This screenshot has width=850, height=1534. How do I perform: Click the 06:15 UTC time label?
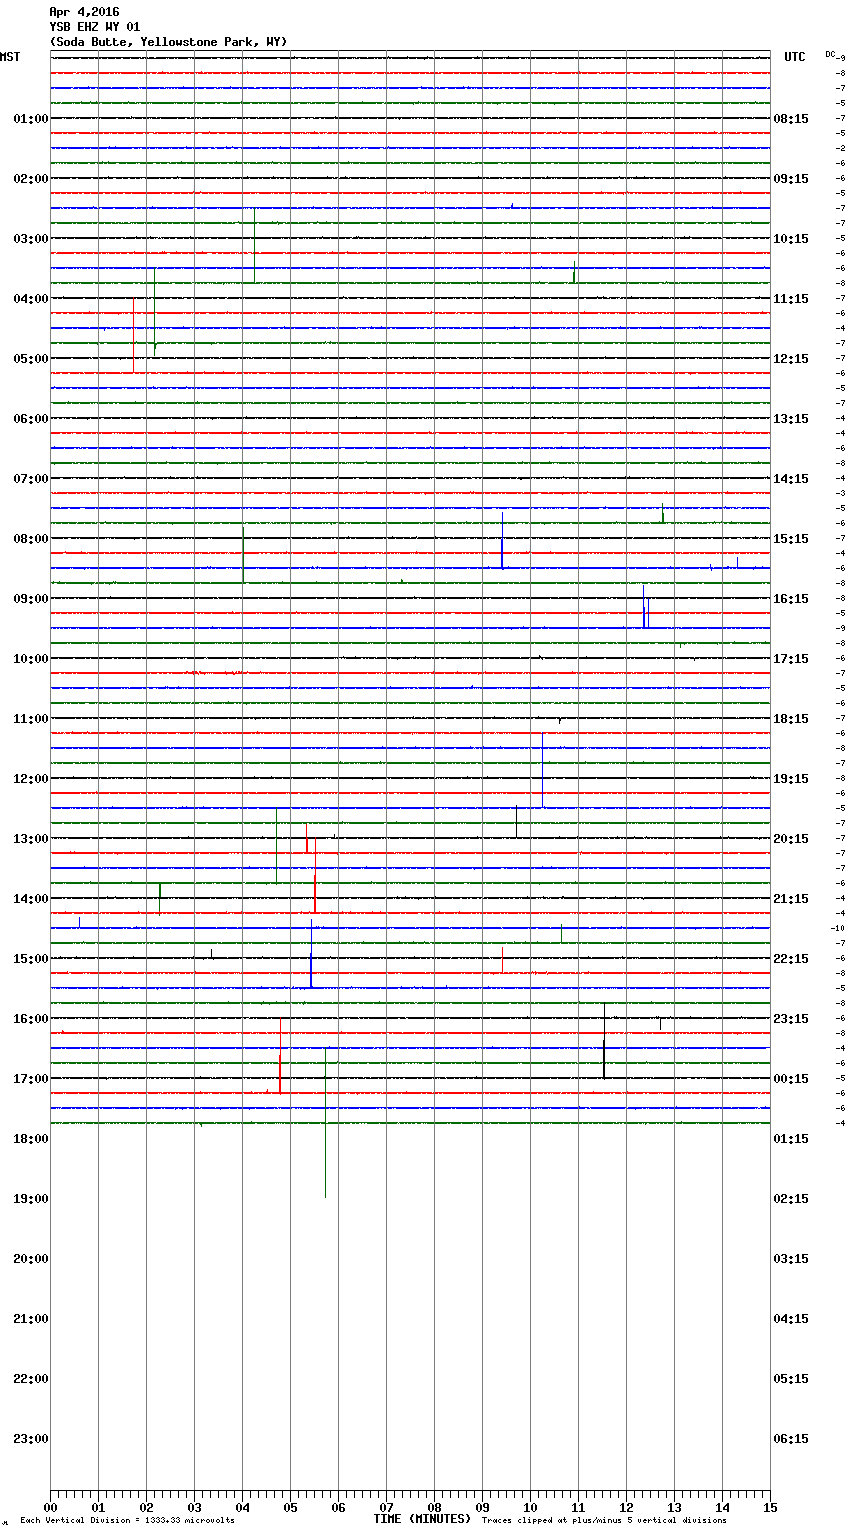791,1439
